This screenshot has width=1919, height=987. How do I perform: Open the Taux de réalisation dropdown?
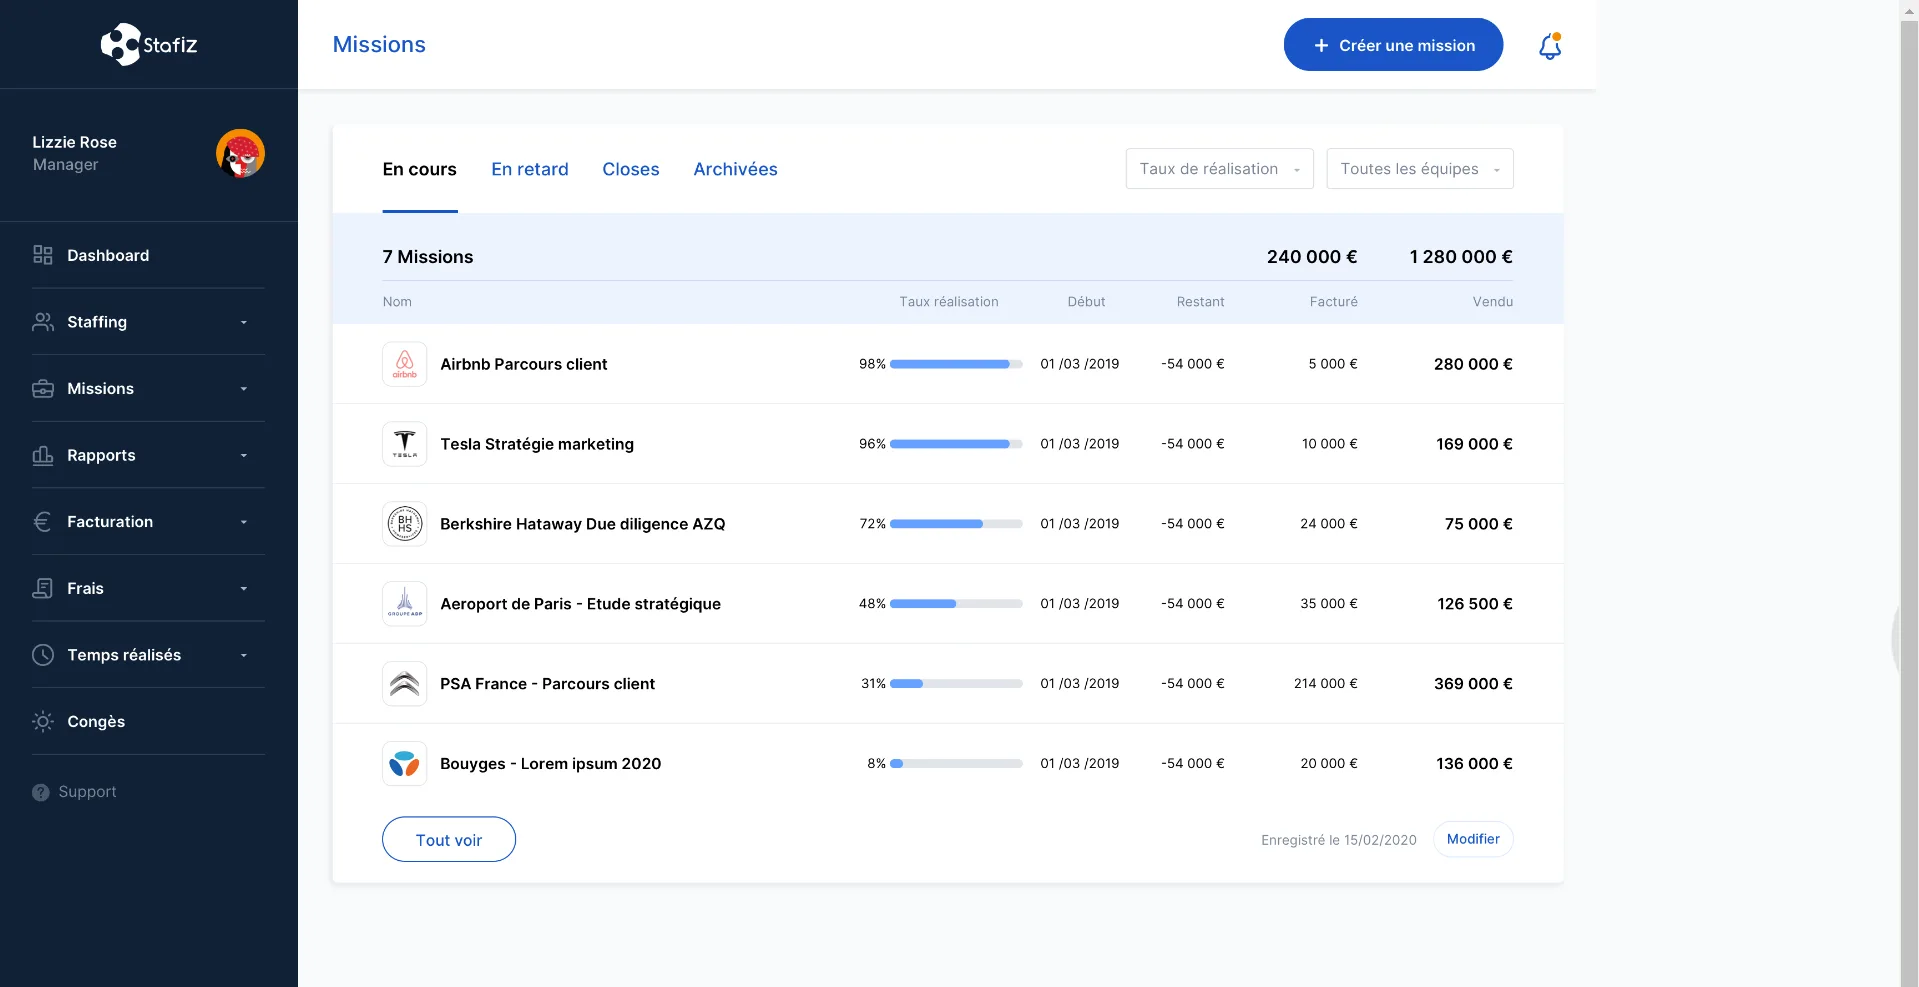[x=1219, y=169]
